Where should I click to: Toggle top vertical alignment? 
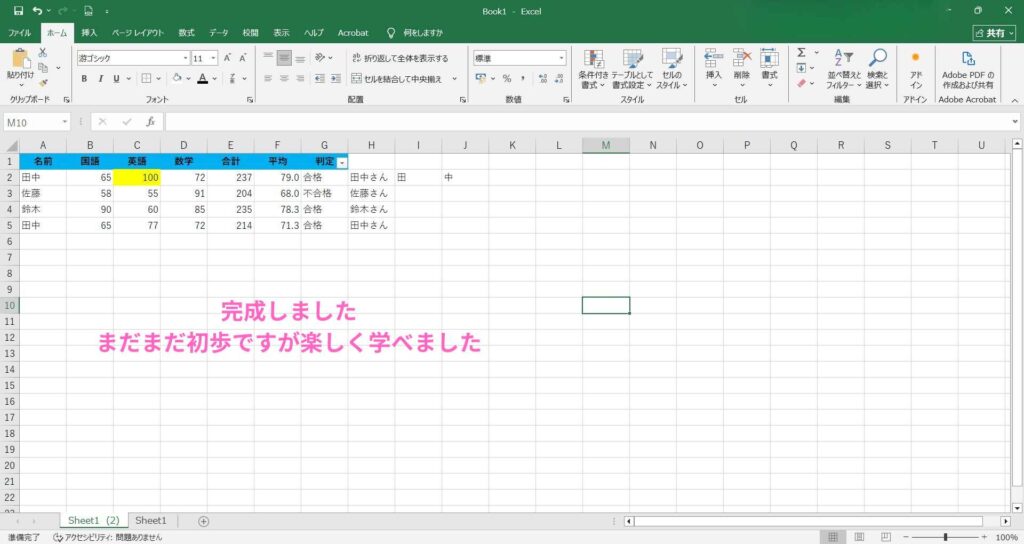[x=268, y=58]
